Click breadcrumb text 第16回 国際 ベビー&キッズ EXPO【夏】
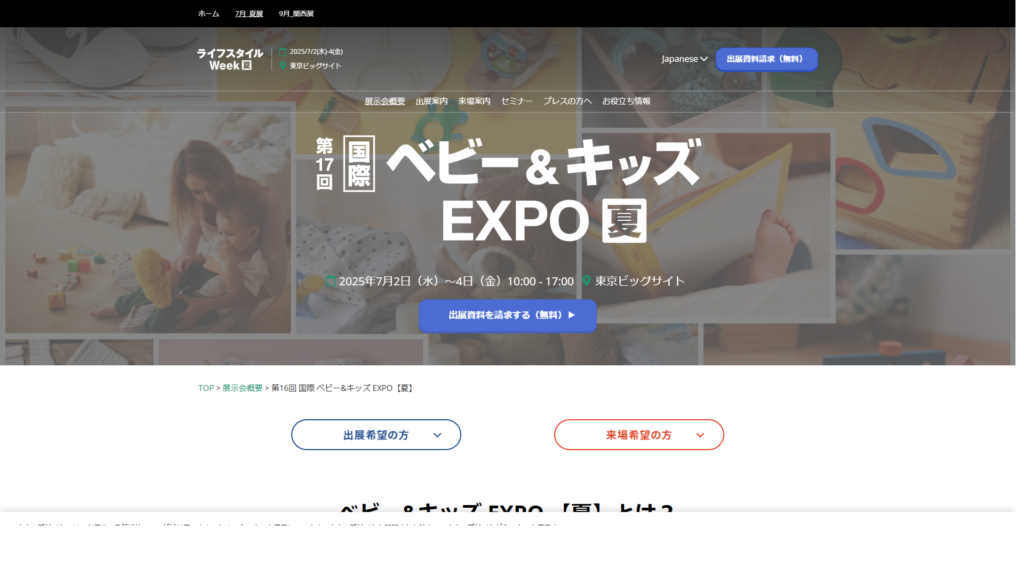This screenshot has height=576, width=1024. [x=342, y=388]
